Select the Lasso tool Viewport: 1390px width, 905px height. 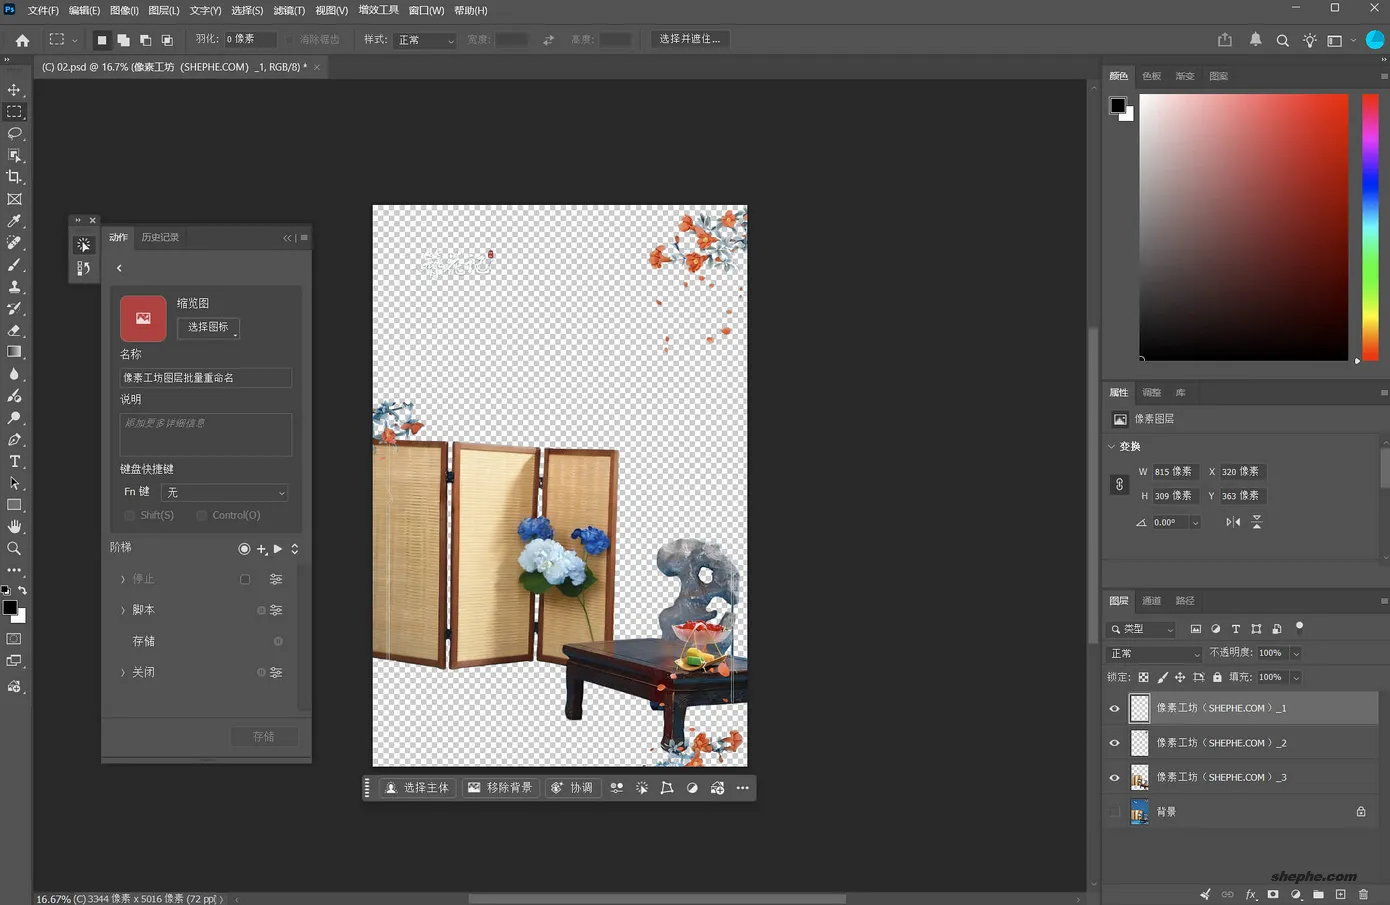click(14, 133)
